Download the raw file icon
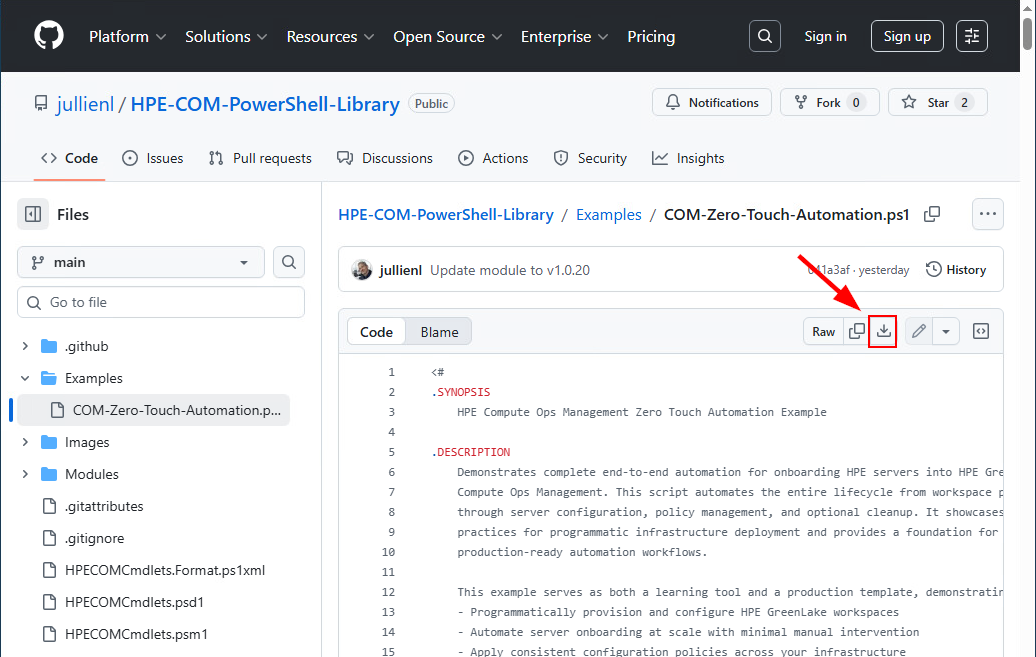 pos(883,332)
